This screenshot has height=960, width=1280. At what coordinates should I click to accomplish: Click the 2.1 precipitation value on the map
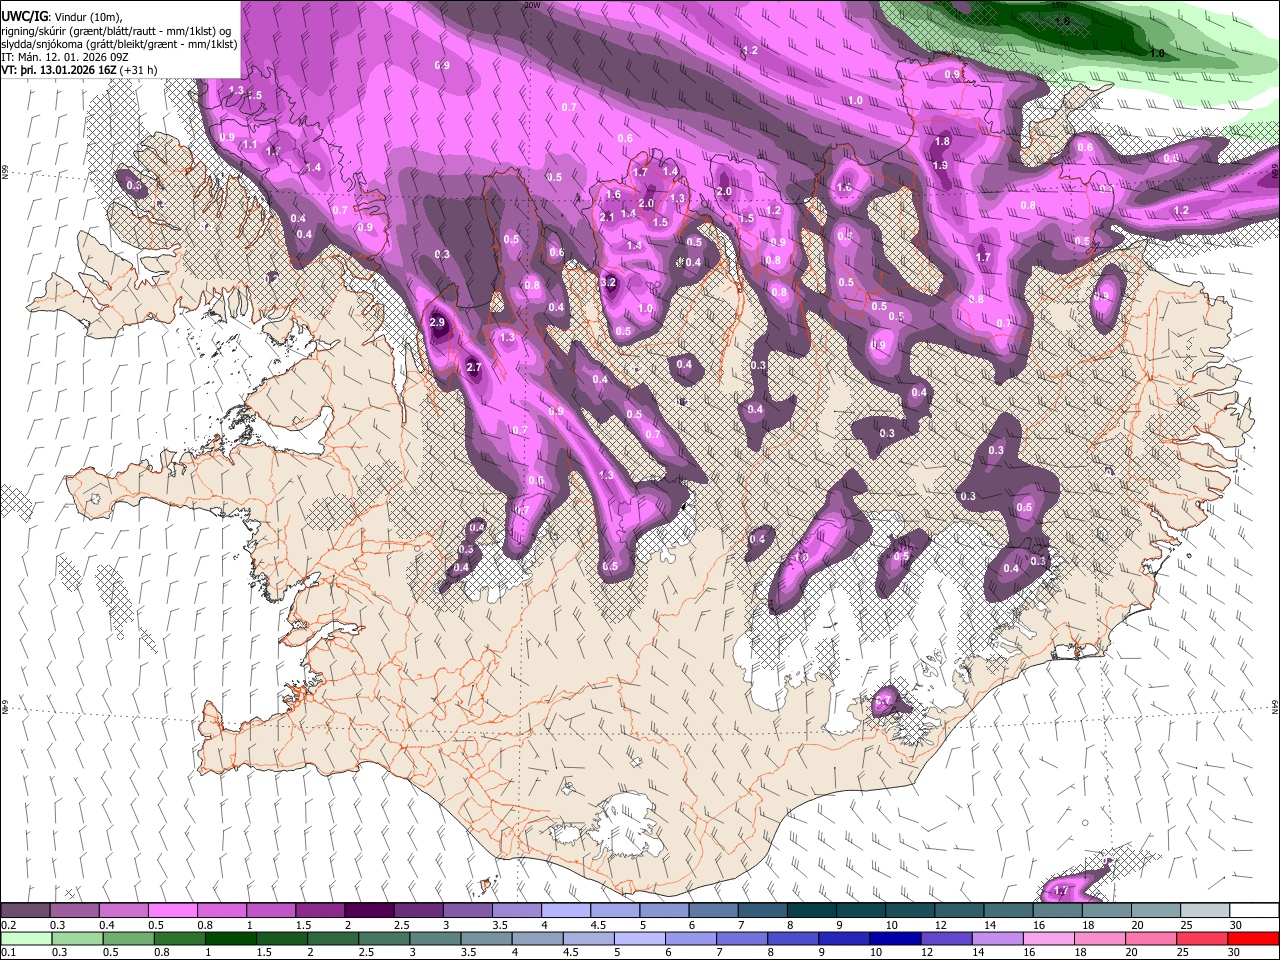[606, 217]
